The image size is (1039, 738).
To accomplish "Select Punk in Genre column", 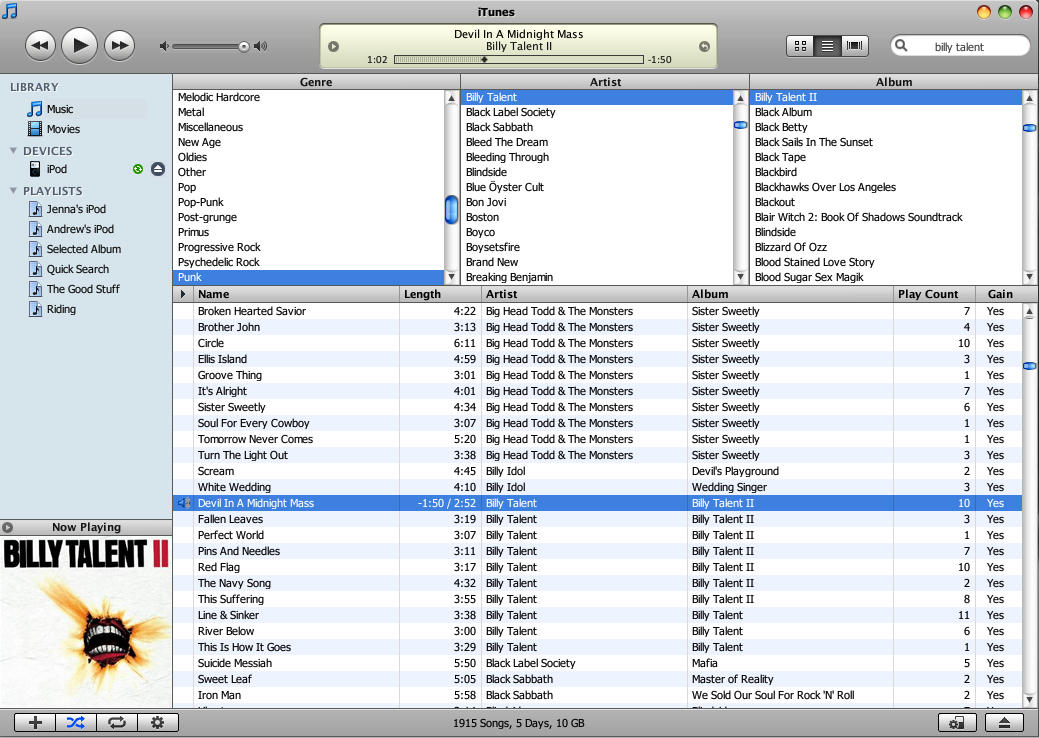I will point(309,278).
